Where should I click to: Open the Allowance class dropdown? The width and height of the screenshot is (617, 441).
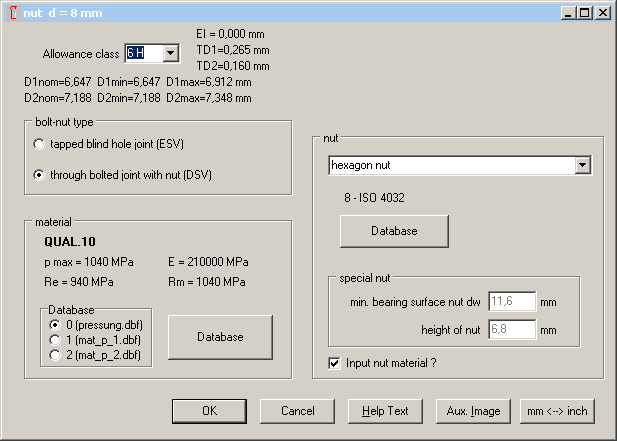[x=170, y=53]
